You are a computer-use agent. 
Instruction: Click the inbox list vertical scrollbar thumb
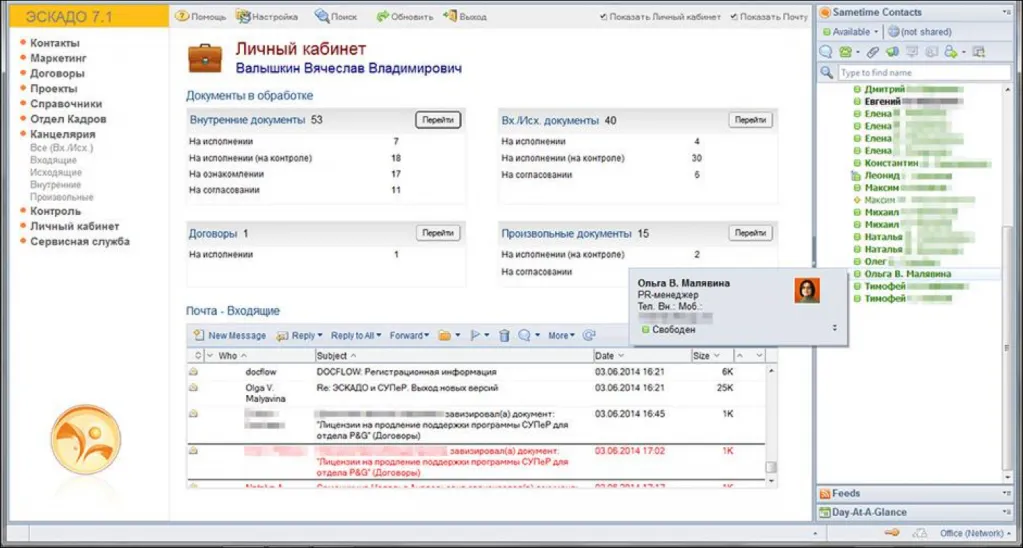(x=770, y=467)
